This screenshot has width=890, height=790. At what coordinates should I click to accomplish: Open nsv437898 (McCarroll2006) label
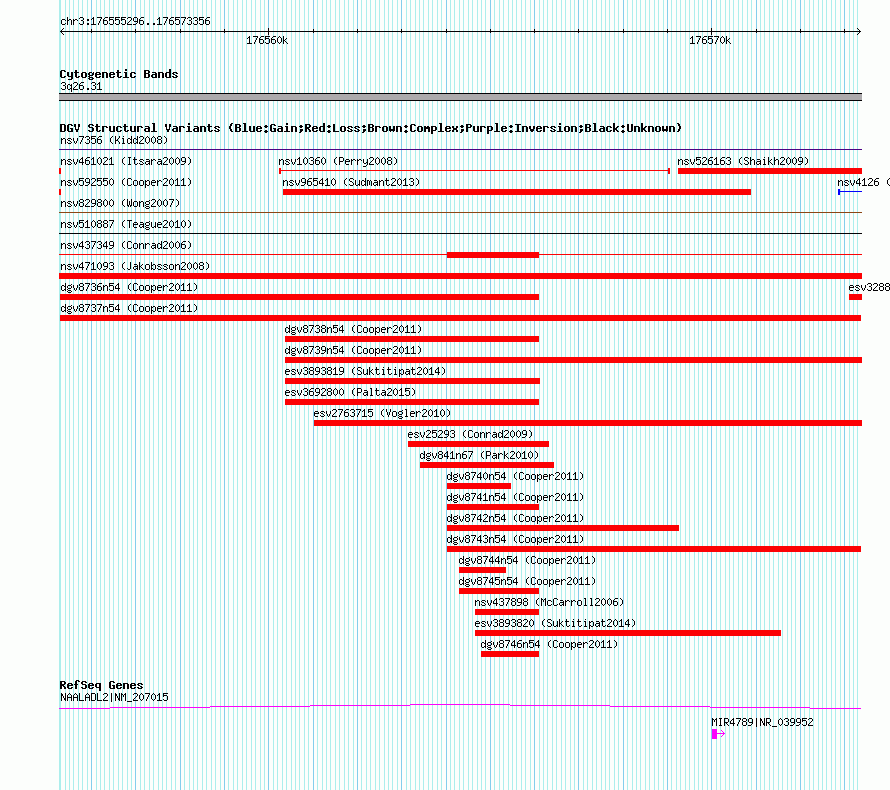click(x=549, y=602)
